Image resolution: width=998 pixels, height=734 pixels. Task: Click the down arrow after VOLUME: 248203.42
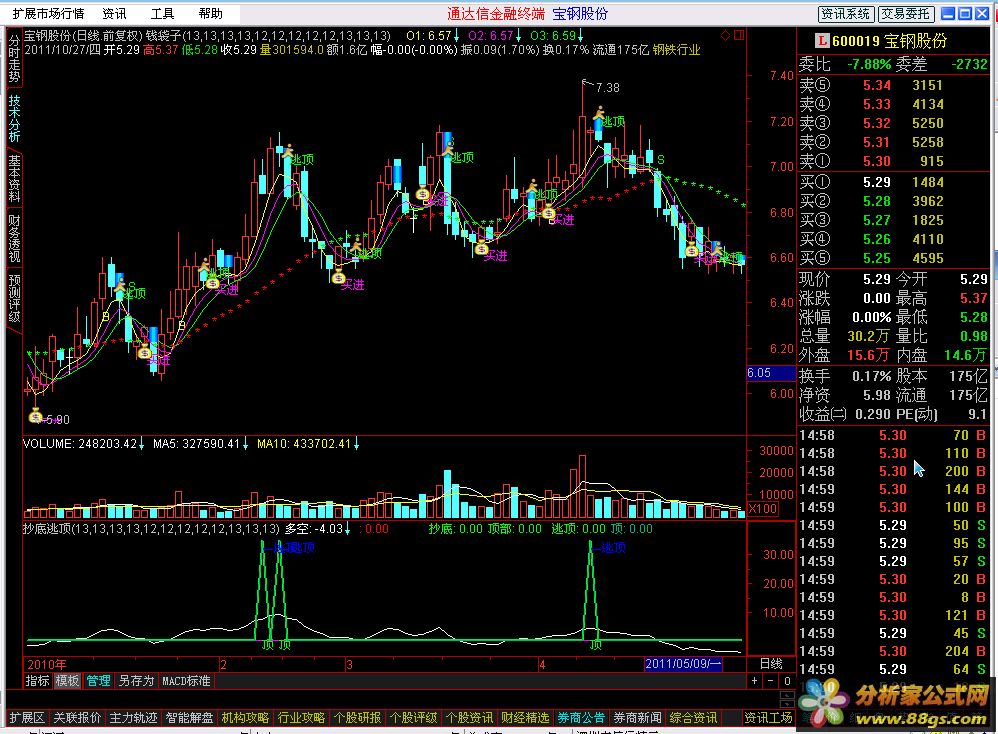(142, 444)
